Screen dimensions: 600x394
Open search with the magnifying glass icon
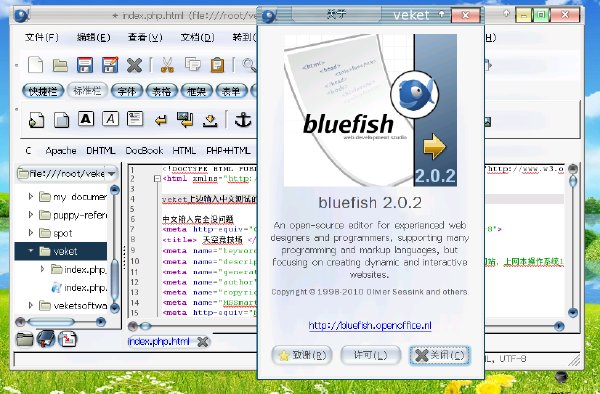tap(249, 65)
